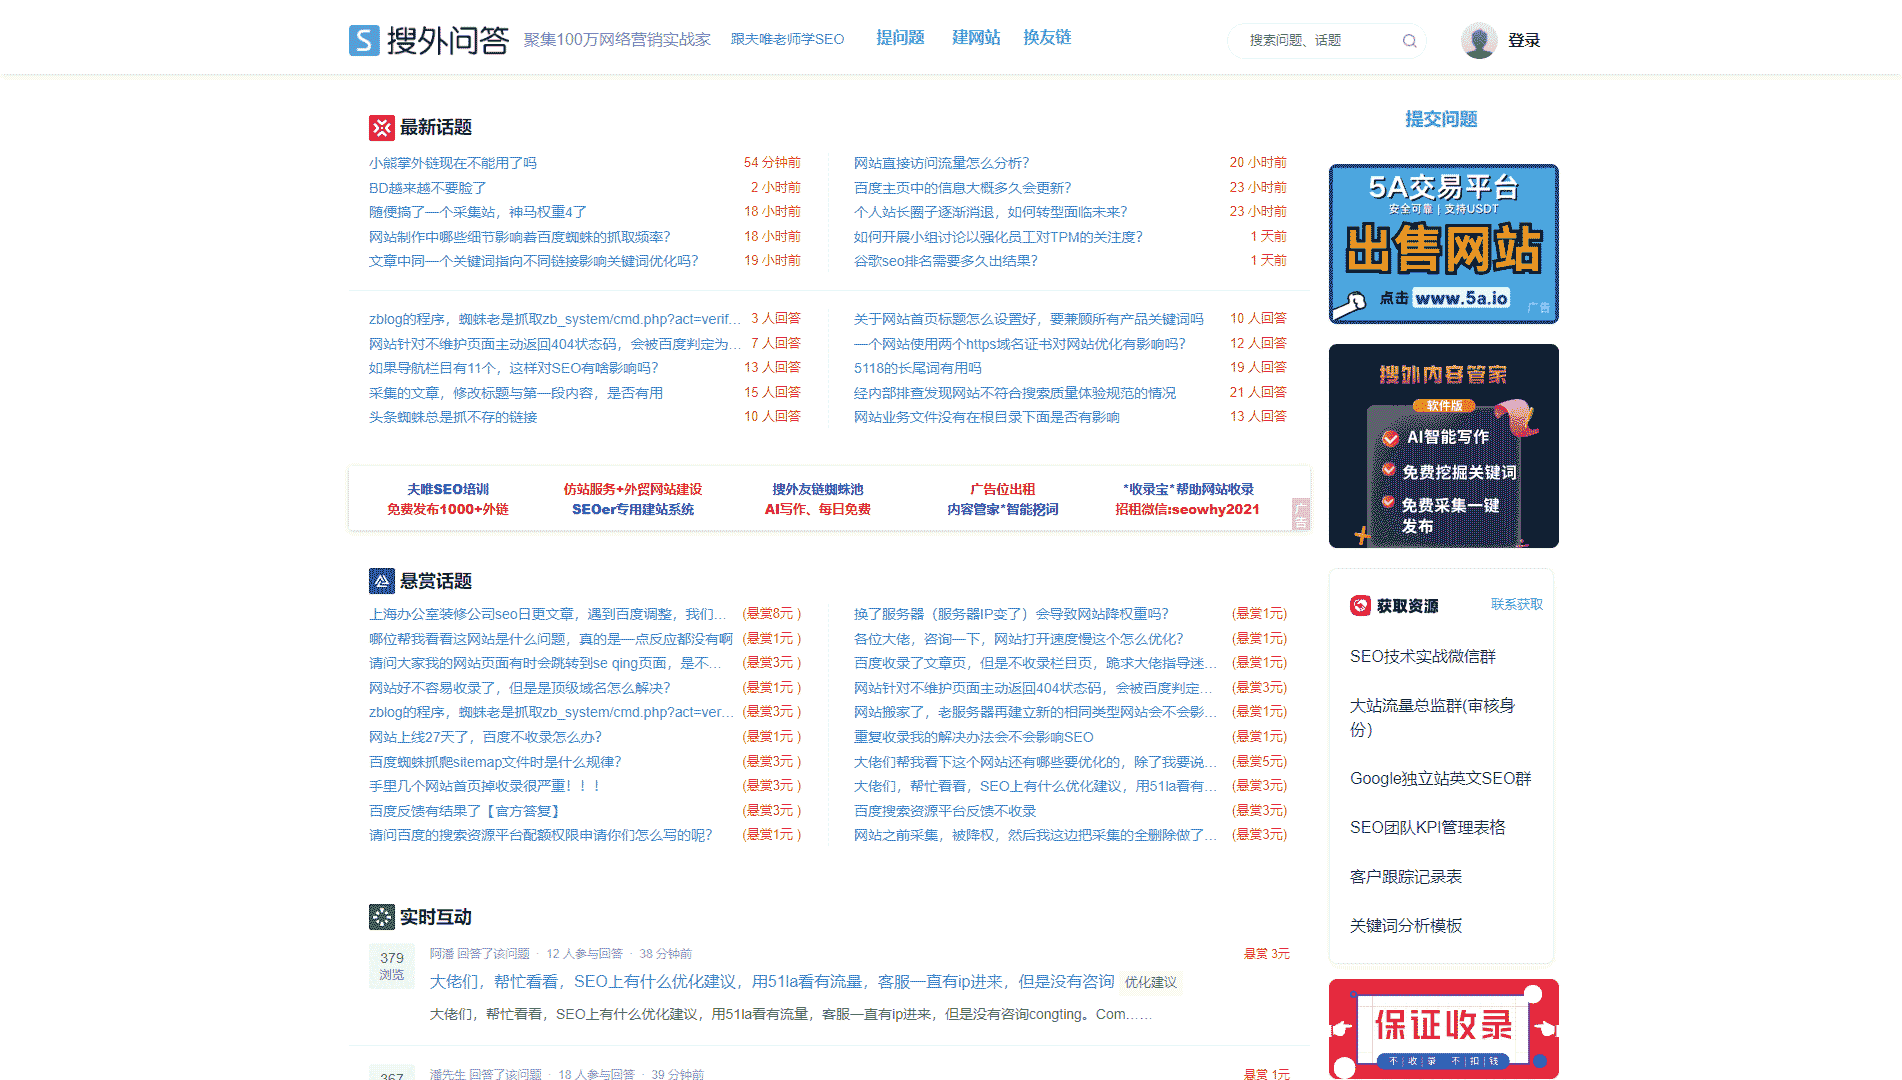Open bounty topic 百度蜘蛛抓爬sitemap文件时是什么规律？
Viewport: 1902px width, 1080px height.
[x=495, y=762]
